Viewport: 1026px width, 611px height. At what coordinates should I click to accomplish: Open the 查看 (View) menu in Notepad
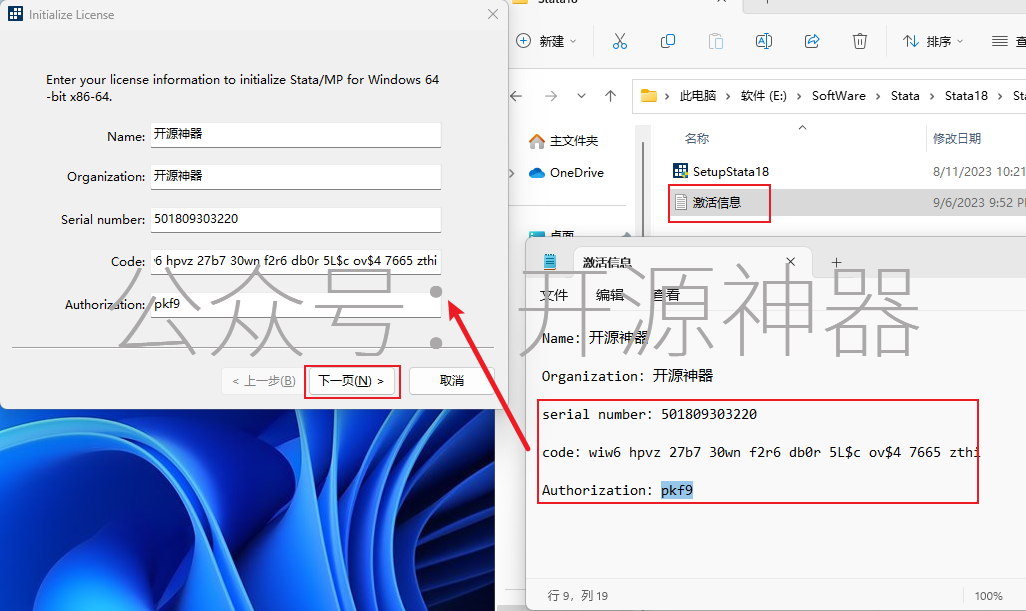(666, 295)
